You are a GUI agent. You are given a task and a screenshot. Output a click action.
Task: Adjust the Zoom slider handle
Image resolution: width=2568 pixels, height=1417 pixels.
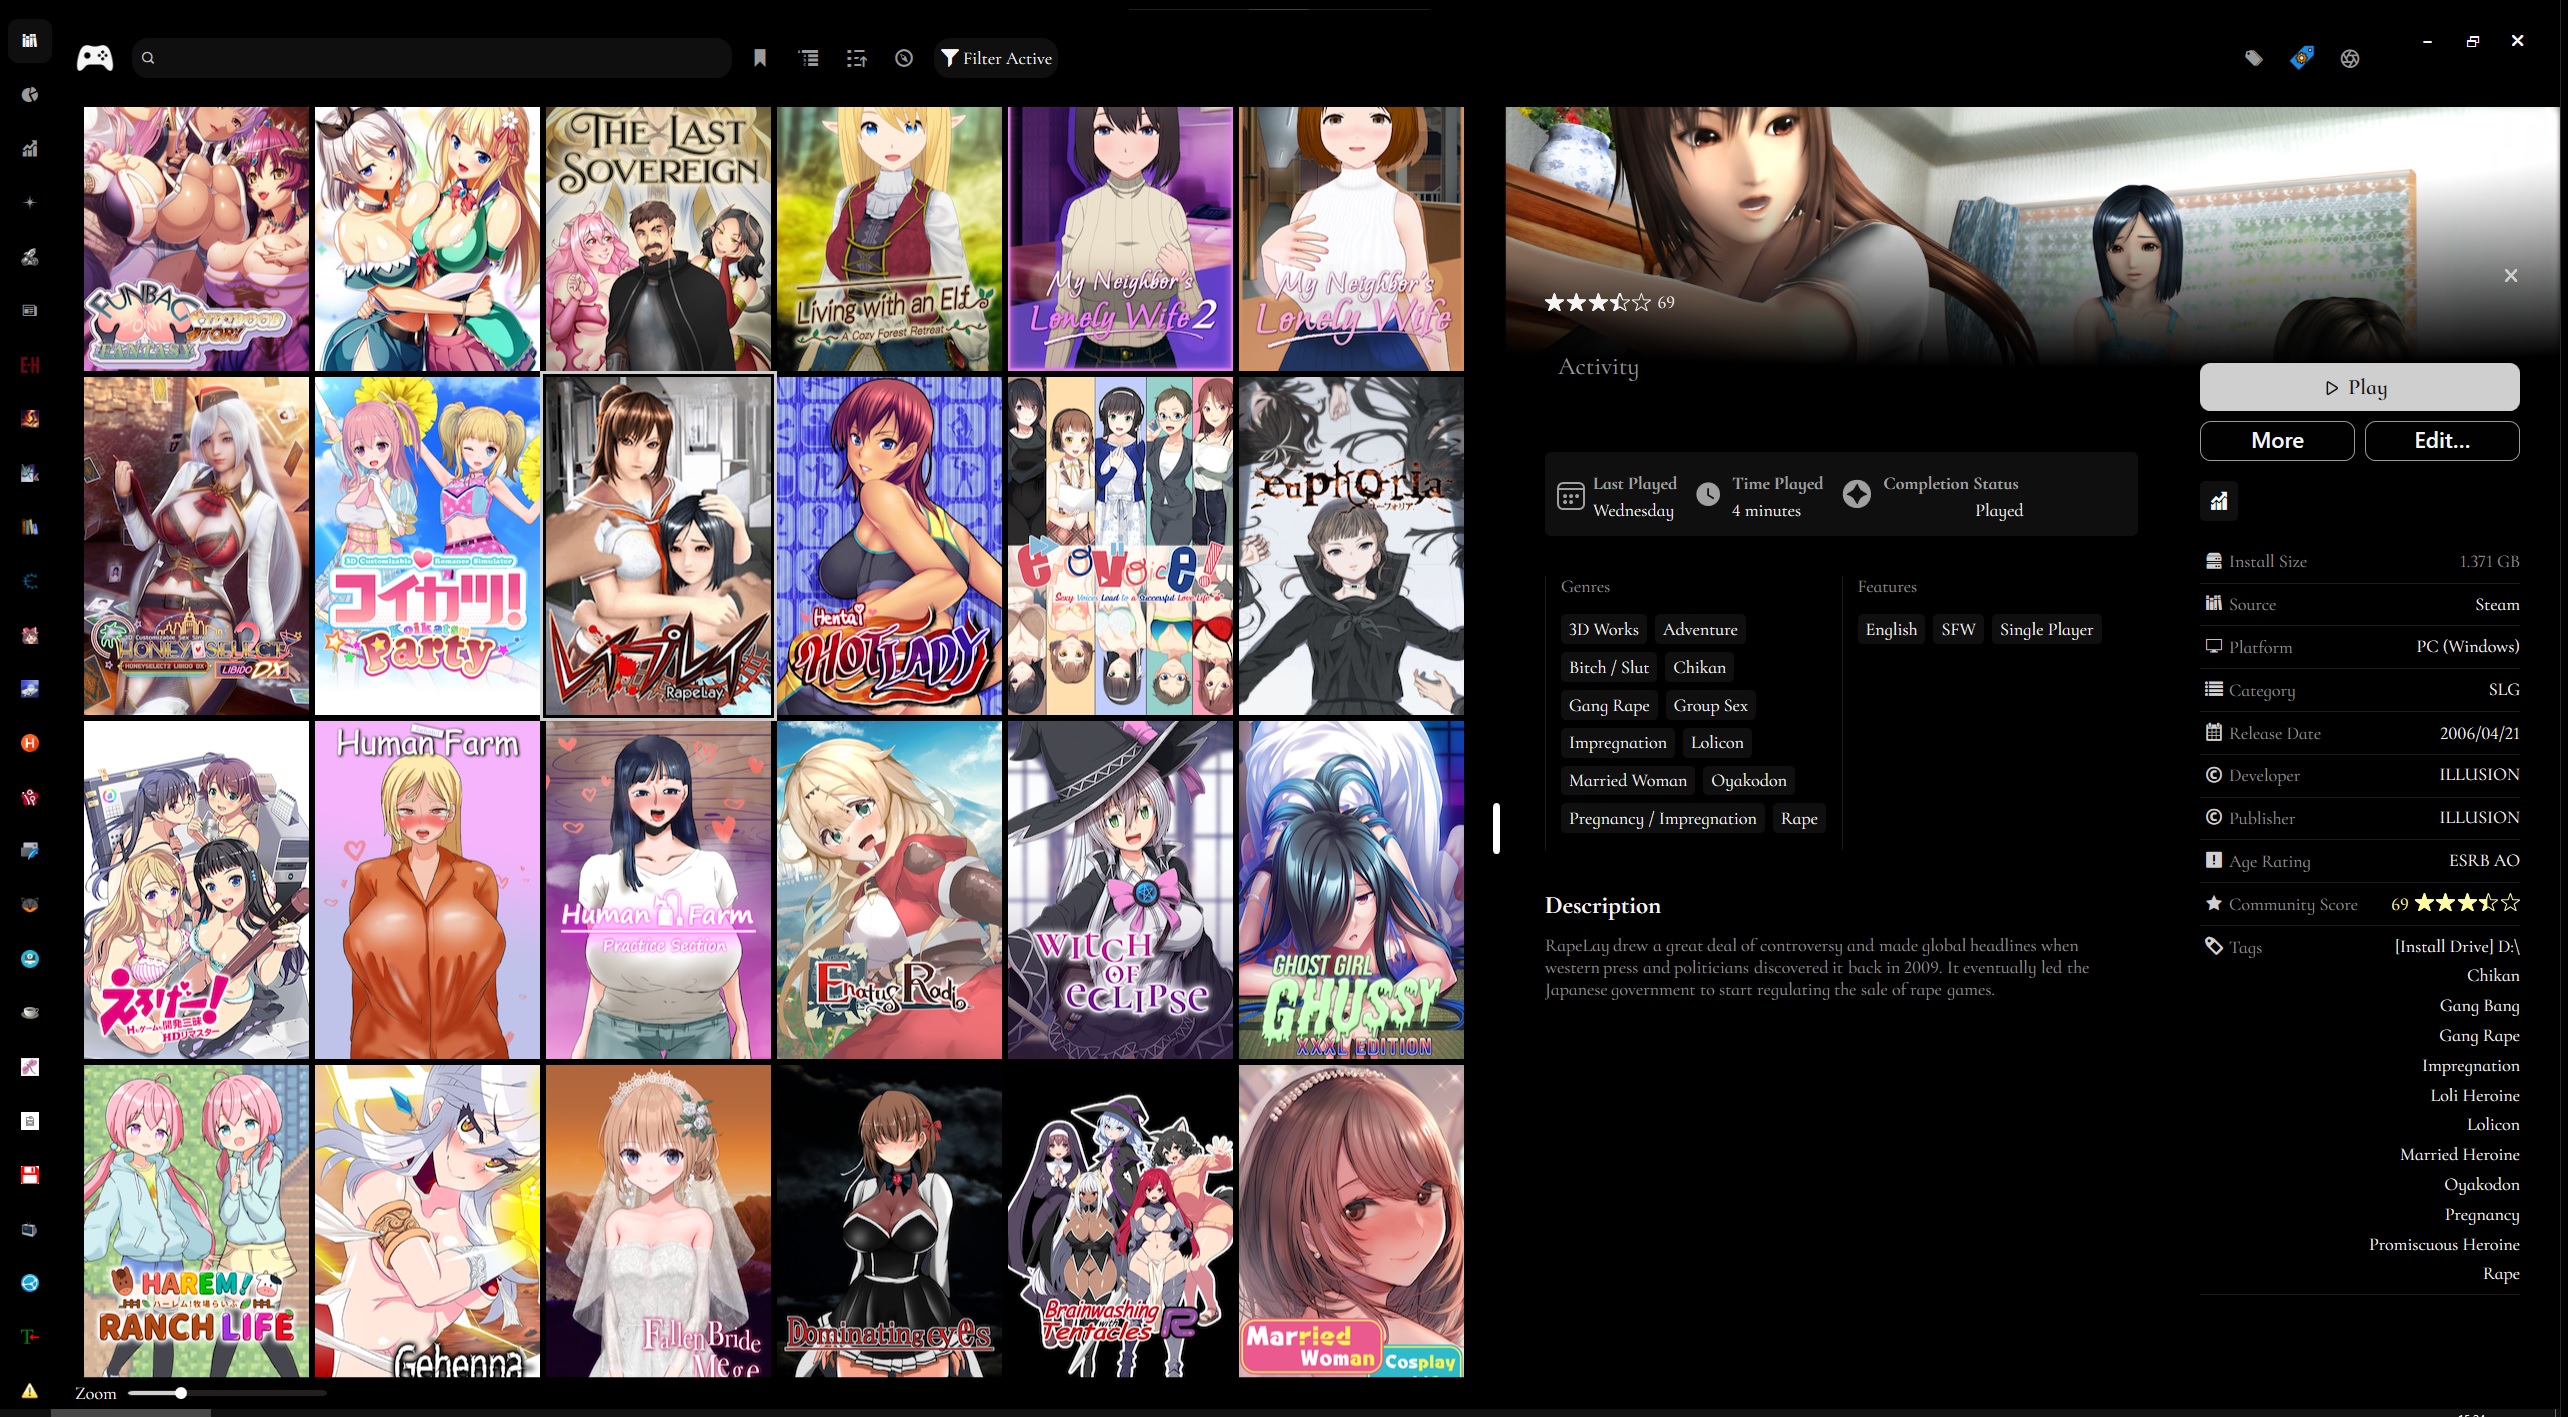(x=181, y=1393)
